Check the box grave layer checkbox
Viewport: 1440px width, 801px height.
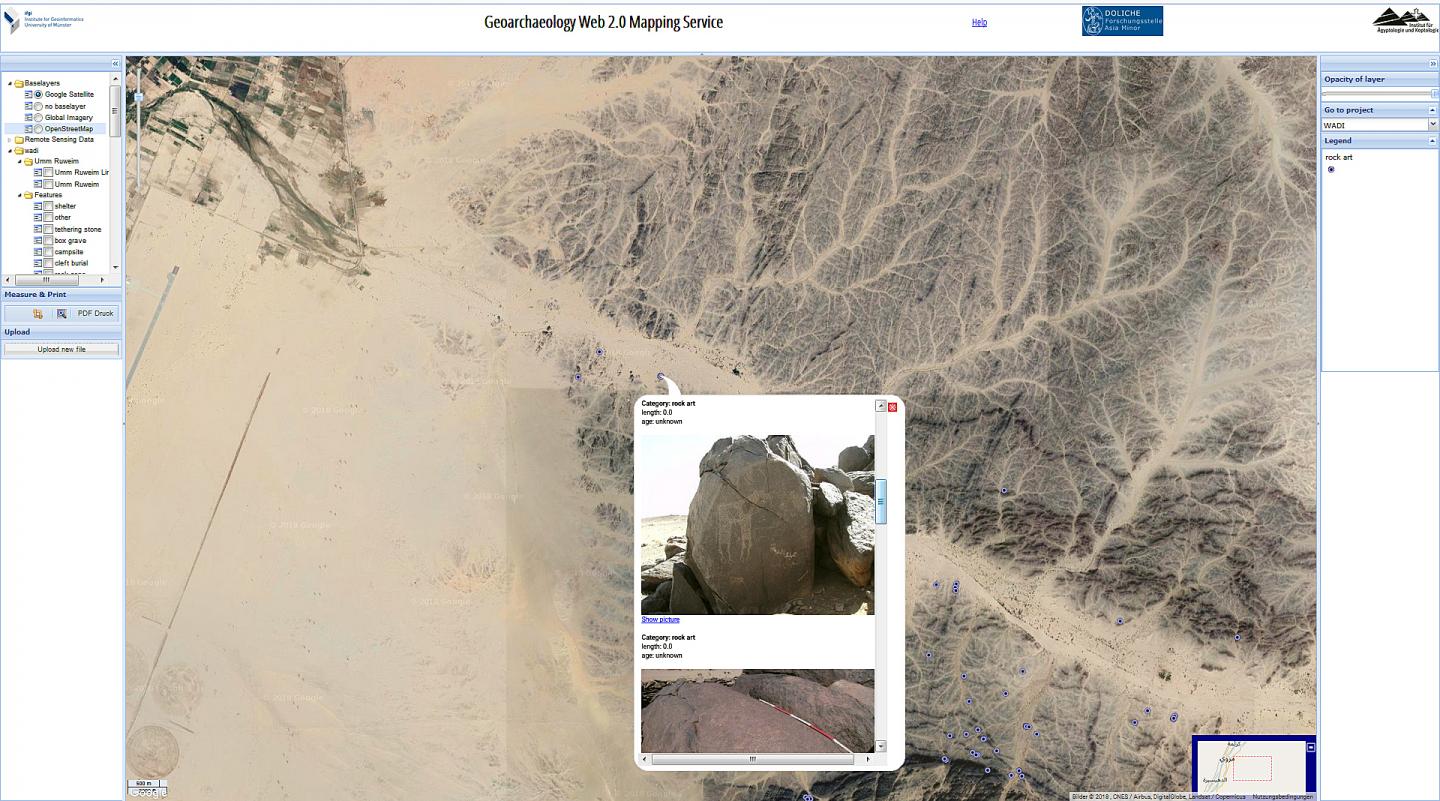click(x=48, y=241)
